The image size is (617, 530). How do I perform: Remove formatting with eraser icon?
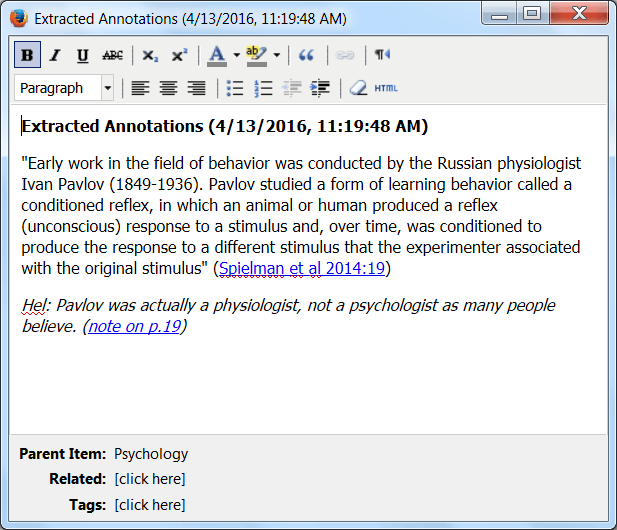coord(358,88)
